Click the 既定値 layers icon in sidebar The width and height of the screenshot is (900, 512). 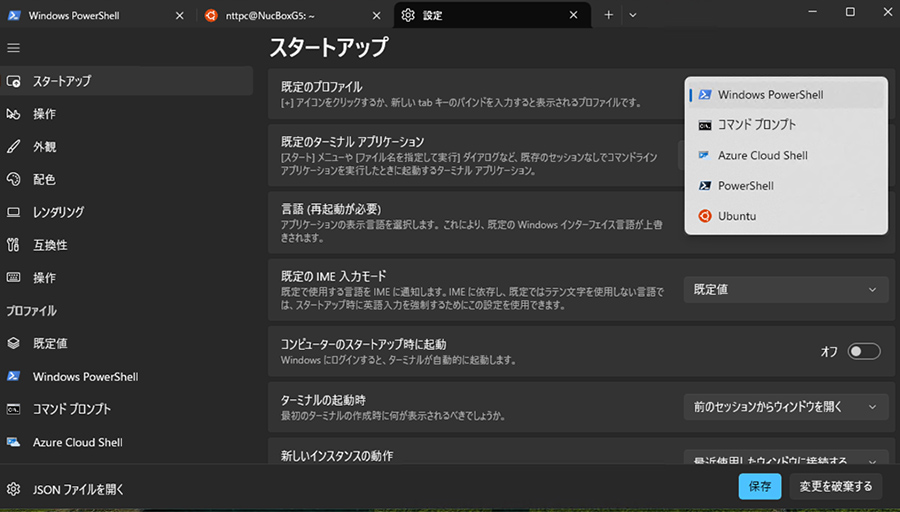(14, 343)
